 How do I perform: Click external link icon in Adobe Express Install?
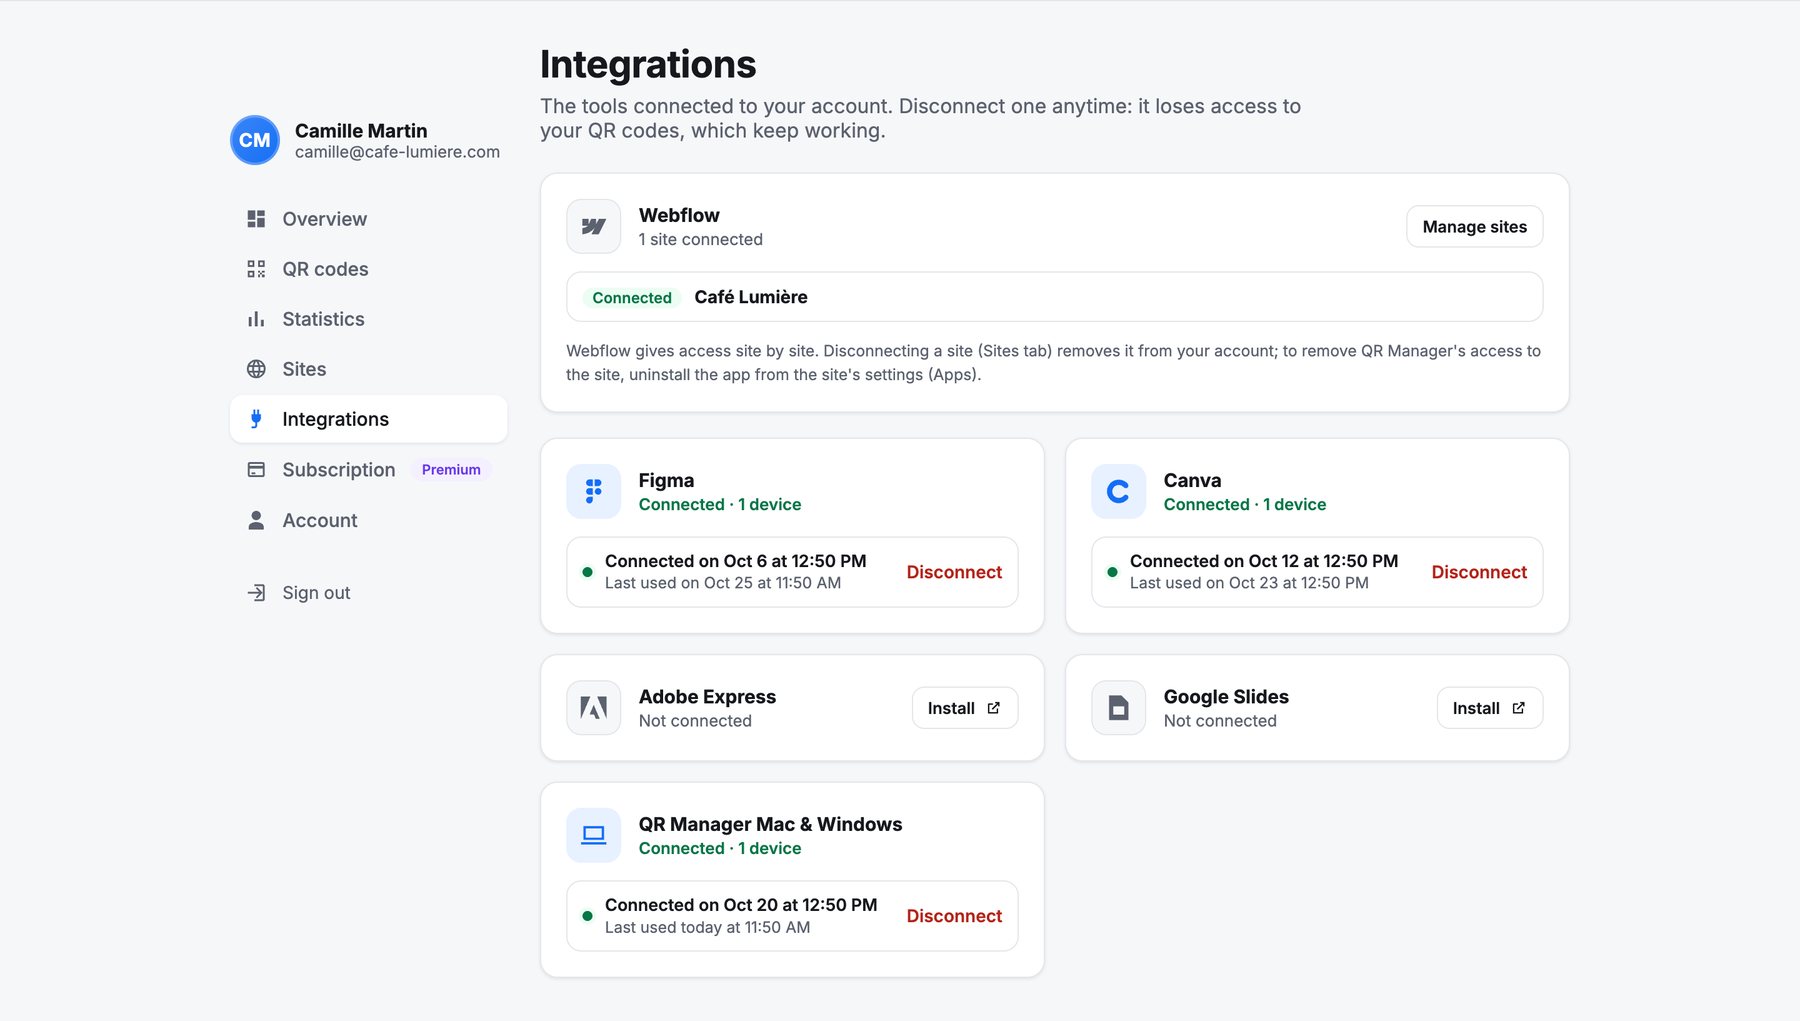pyautogui.click(x=993, y=708)
